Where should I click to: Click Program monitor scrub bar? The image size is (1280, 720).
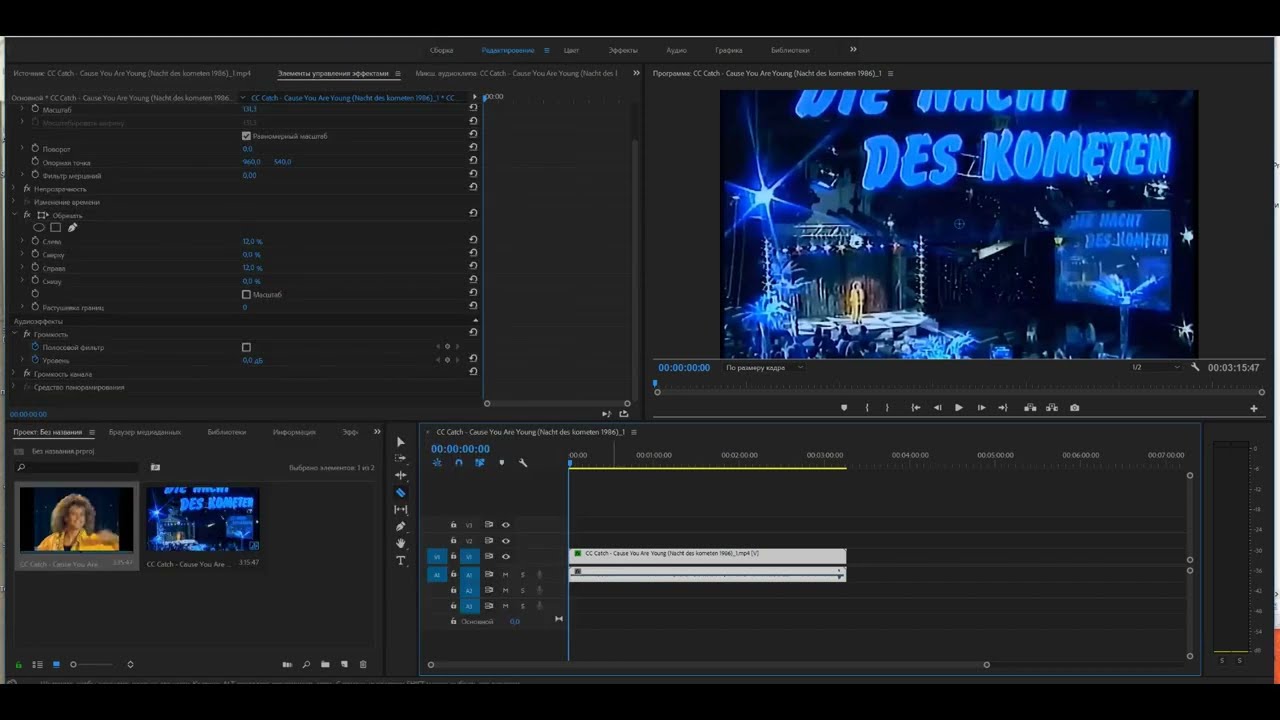coord(959,392)
